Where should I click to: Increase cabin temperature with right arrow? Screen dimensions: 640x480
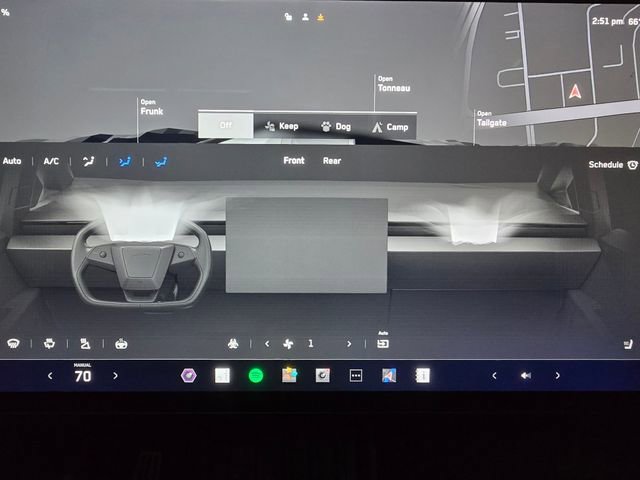(115, 376)
